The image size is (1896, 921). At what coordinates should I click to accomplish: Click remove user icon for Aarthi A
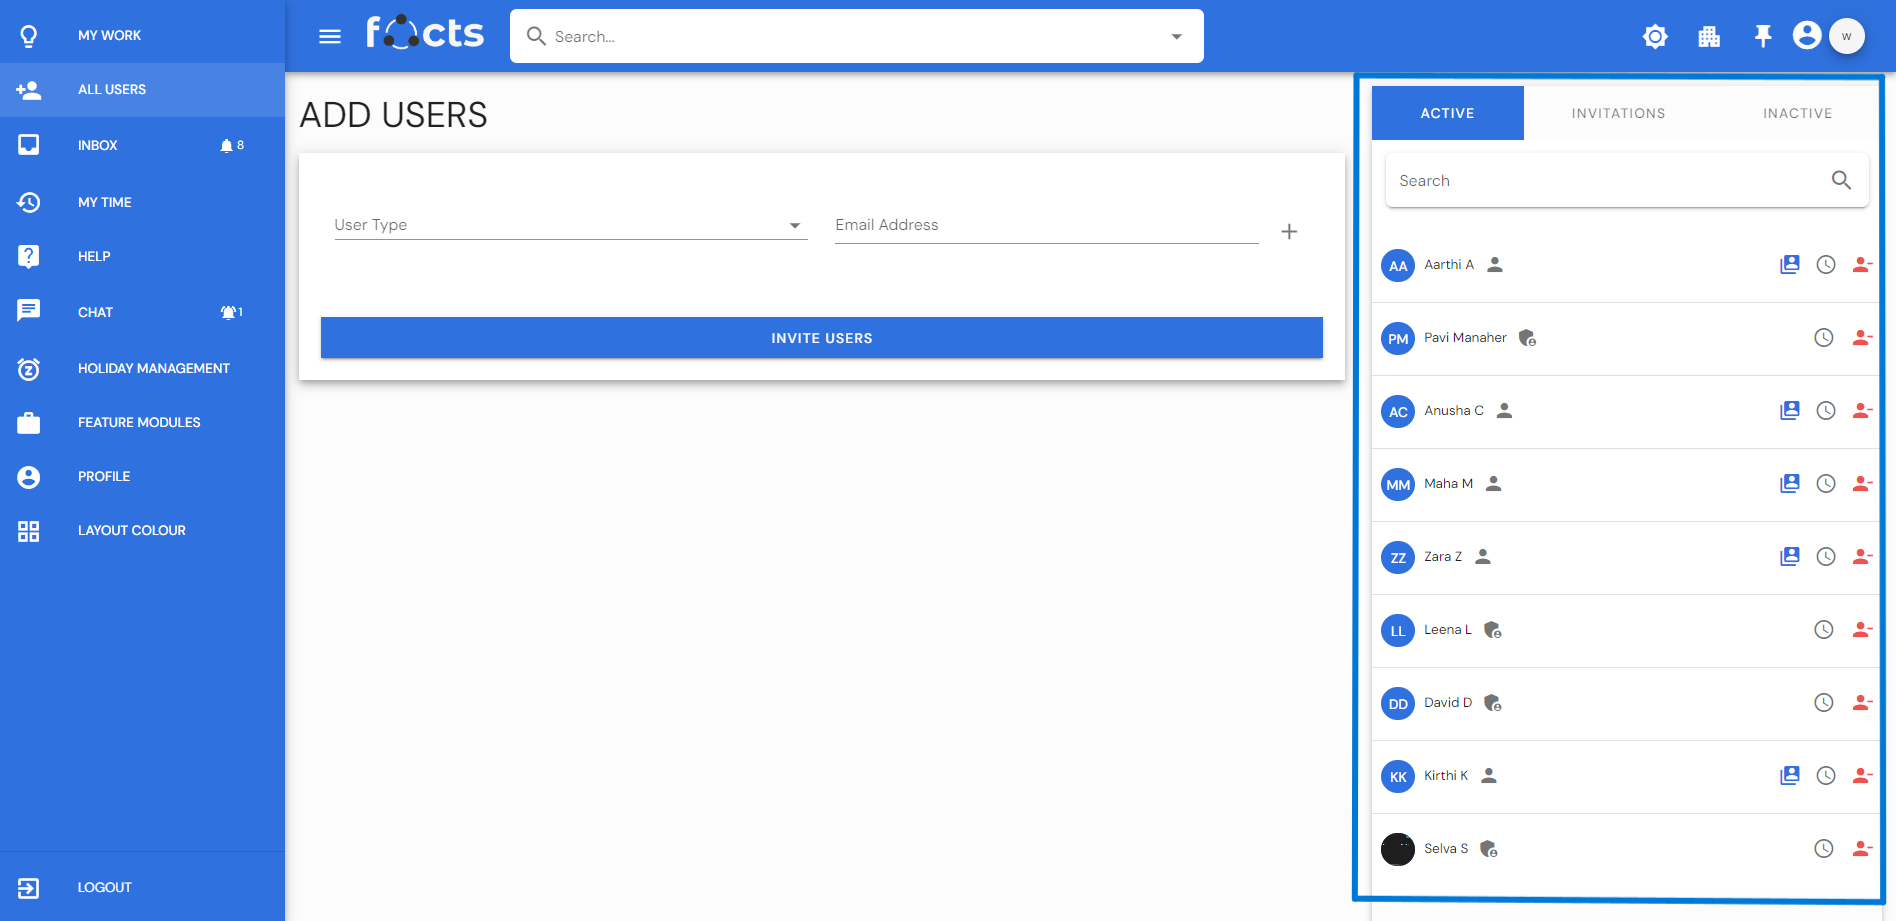click(1861, 265)
